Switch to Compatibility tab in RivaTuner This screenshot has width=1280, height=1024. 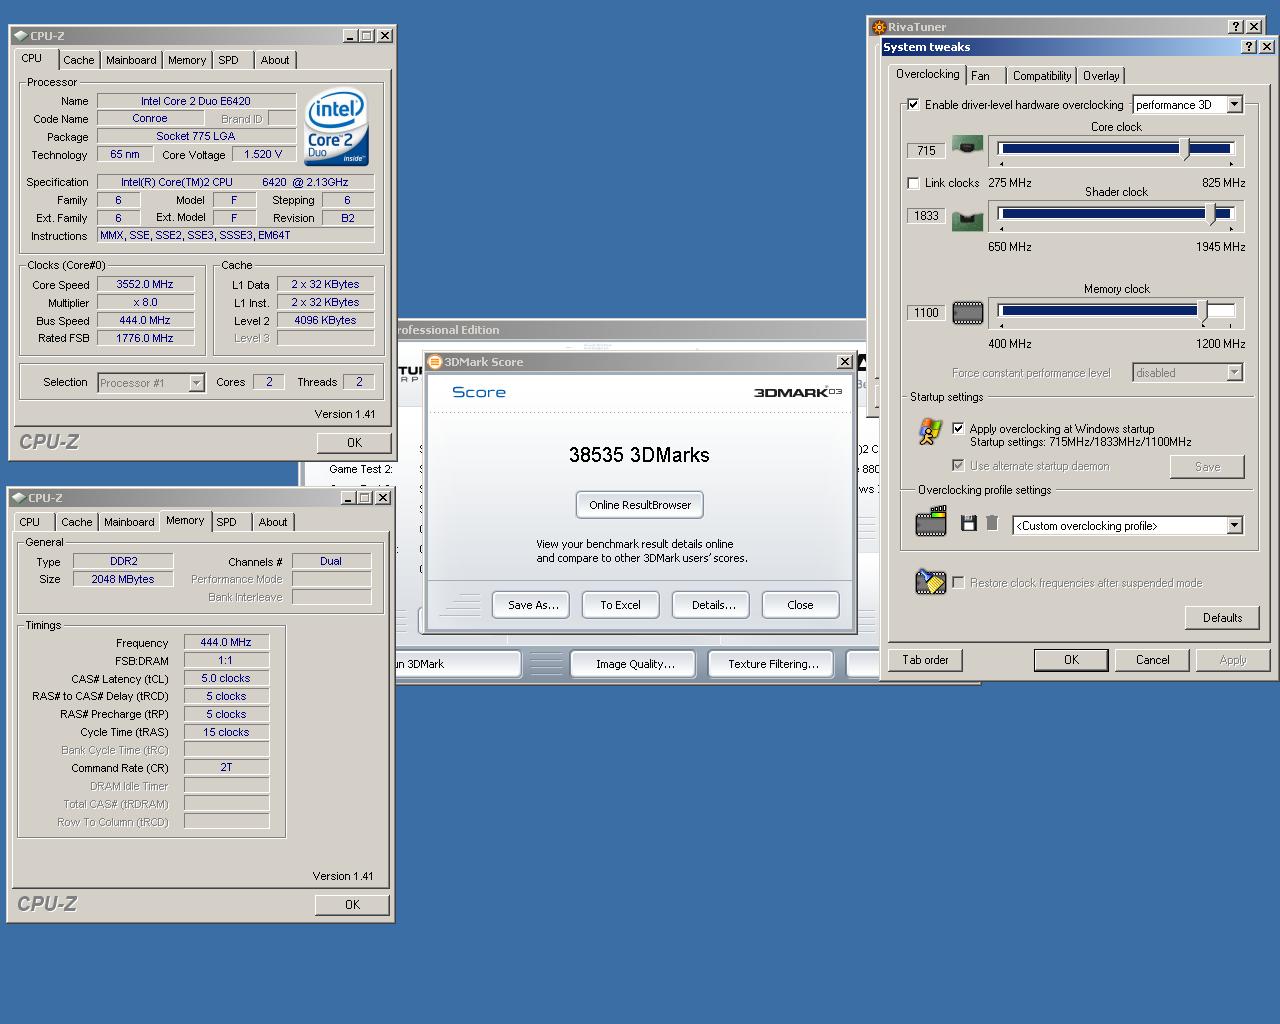tap(1042, 75)
